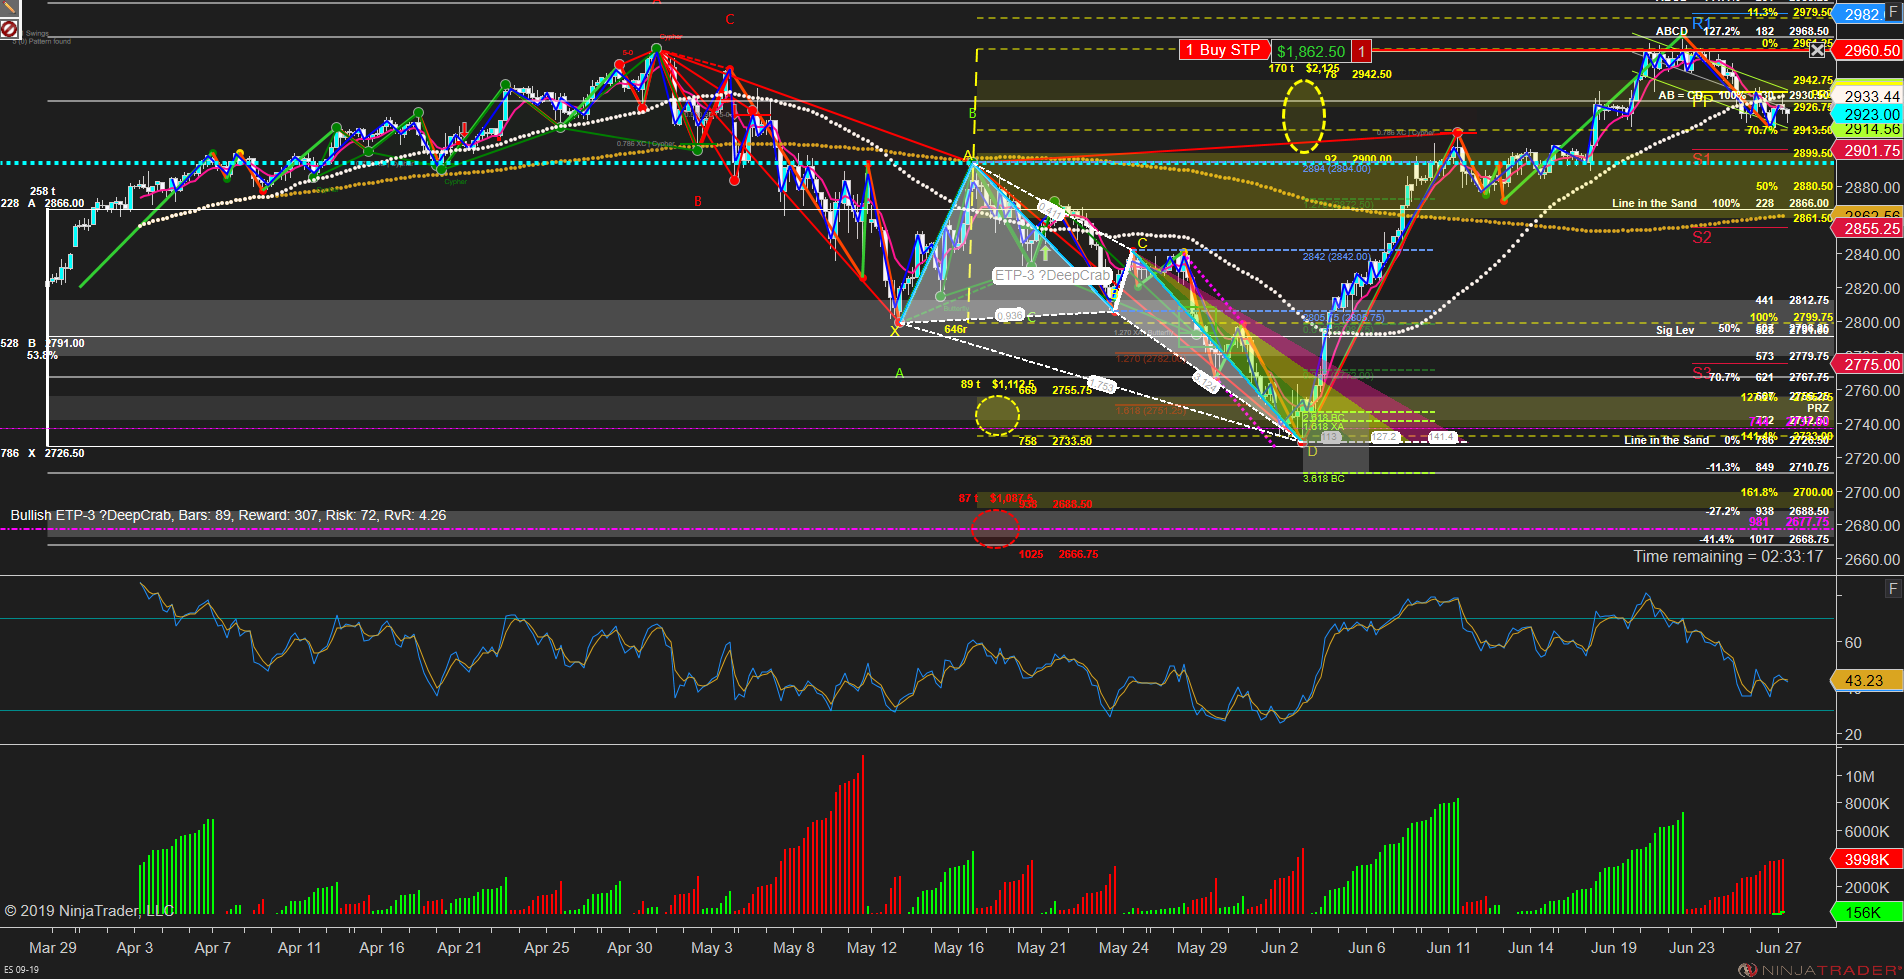Click the 2880.00 price axis label

[1872, 187]
